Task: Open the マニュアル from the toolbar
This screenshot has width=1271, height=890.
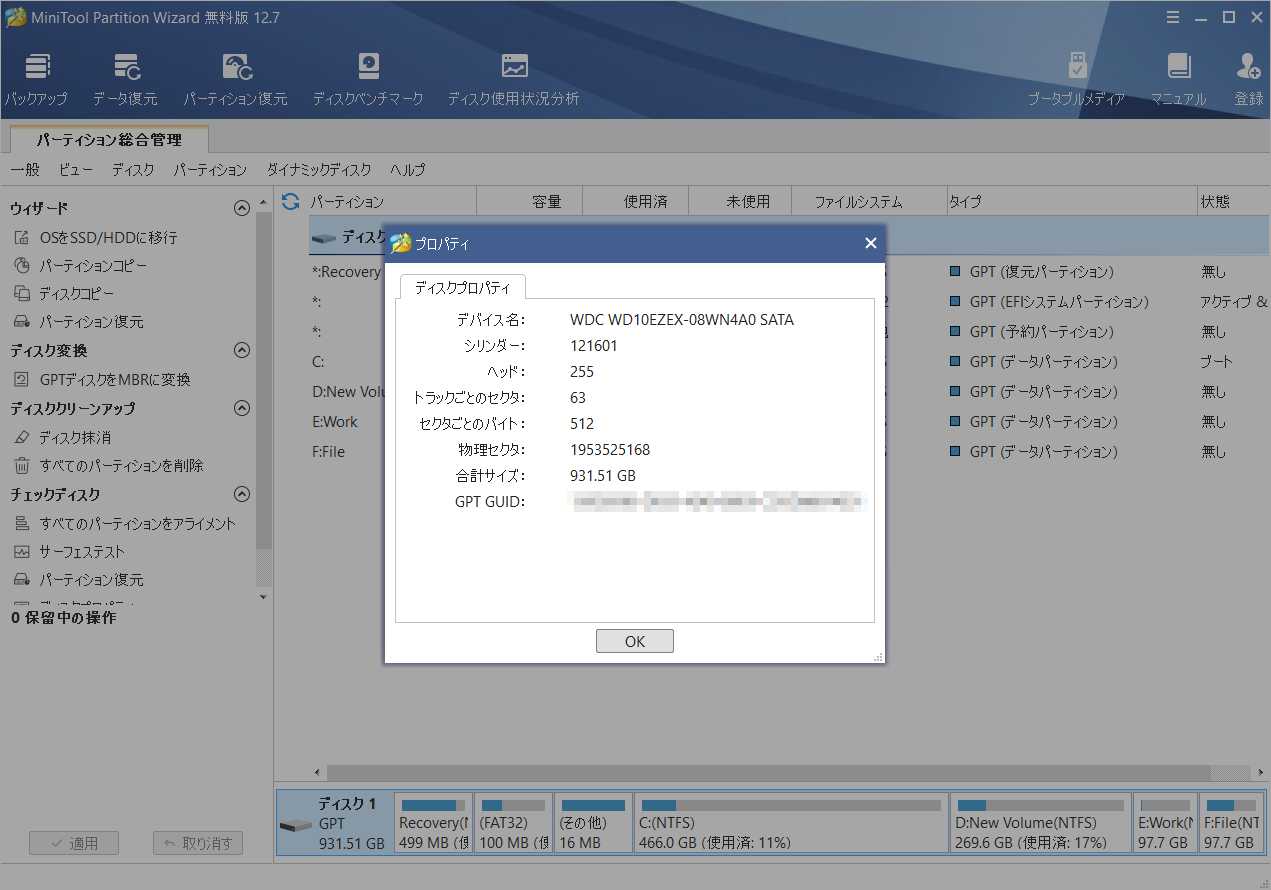Action: point(1178,79)
